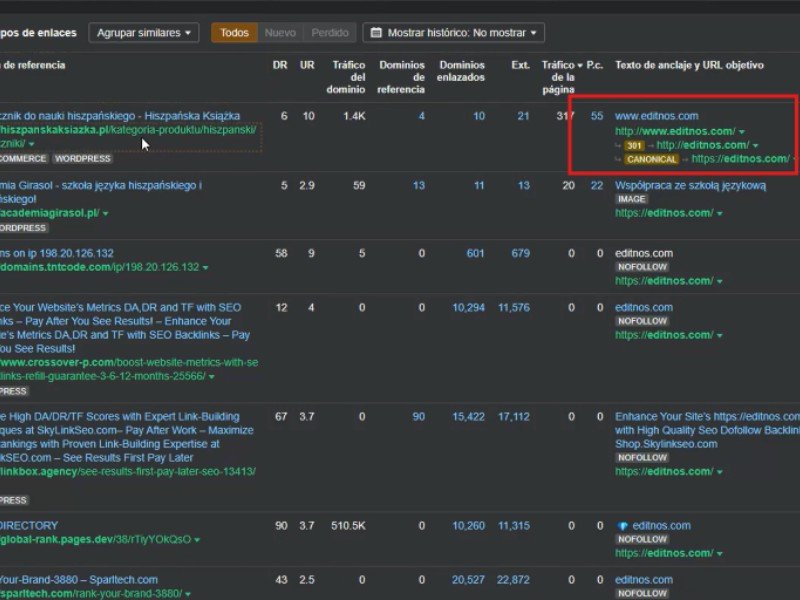Click the WORDPRESS tag in the hiszpanskaksiazka row
The height and width of the screenshot is (600, 800).
[x=83, y=159]
